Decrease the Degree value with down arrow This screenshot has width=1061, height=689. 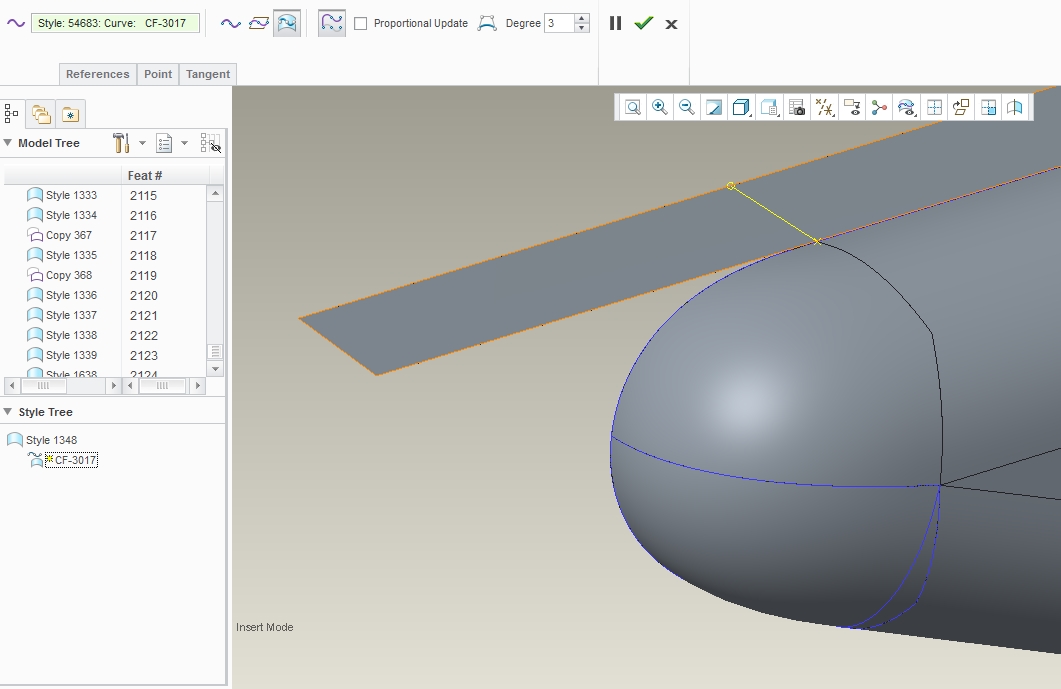click(x=582, y=28)
